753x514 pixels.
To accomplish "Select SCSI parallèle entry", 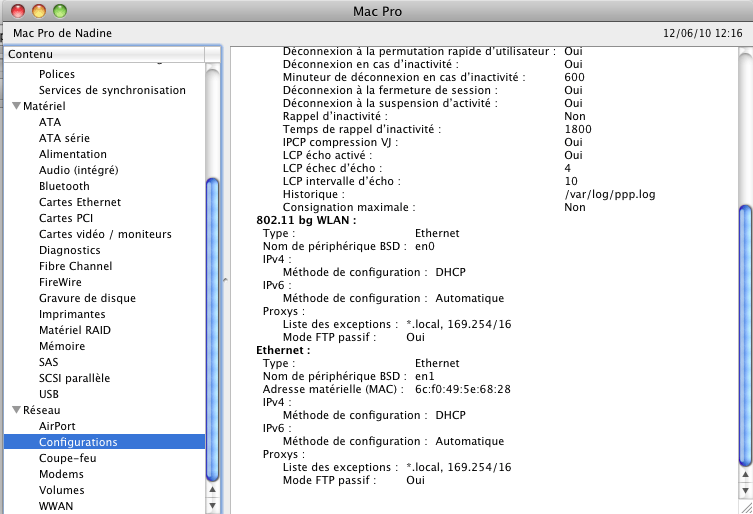I will coord(74,378).
